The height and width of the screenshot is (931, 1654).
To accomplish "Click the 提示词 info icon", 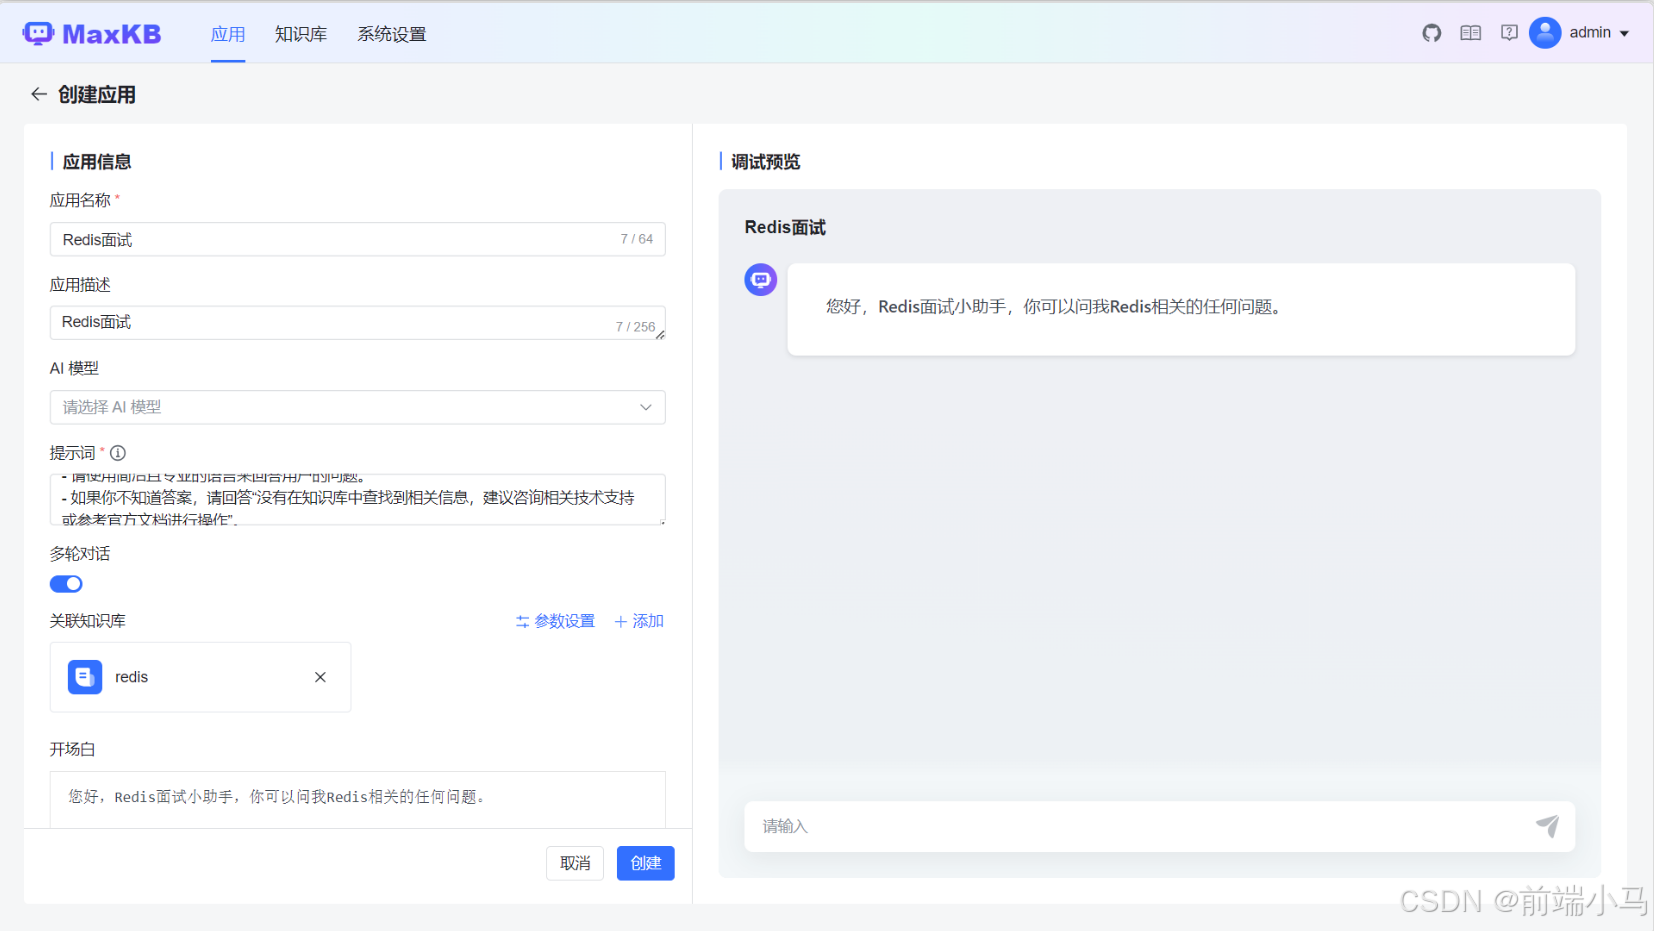I will pyautogui.click(x=118, y=453).
